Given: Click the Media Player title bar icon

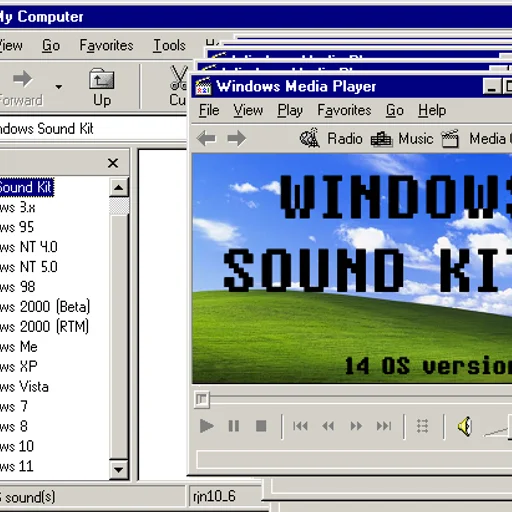Looking at the screenshot, I should coord(203,87).
